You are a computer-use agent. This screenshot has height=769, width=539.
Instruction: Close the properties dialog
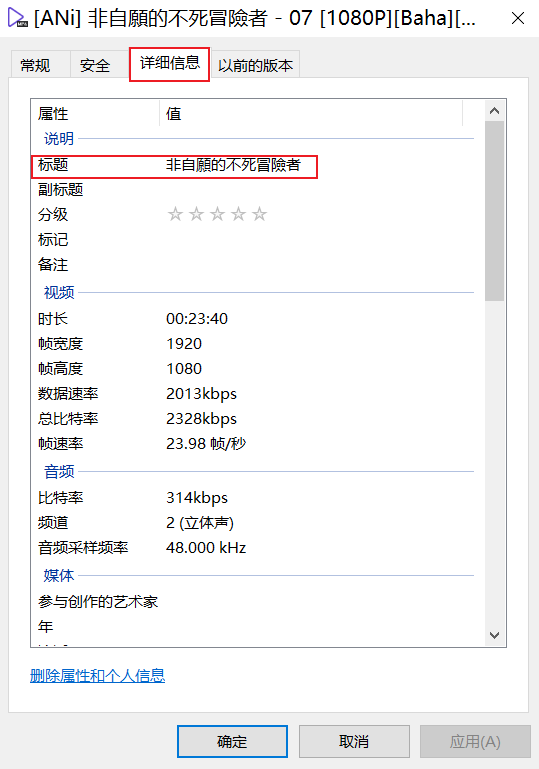coord(518,19)
